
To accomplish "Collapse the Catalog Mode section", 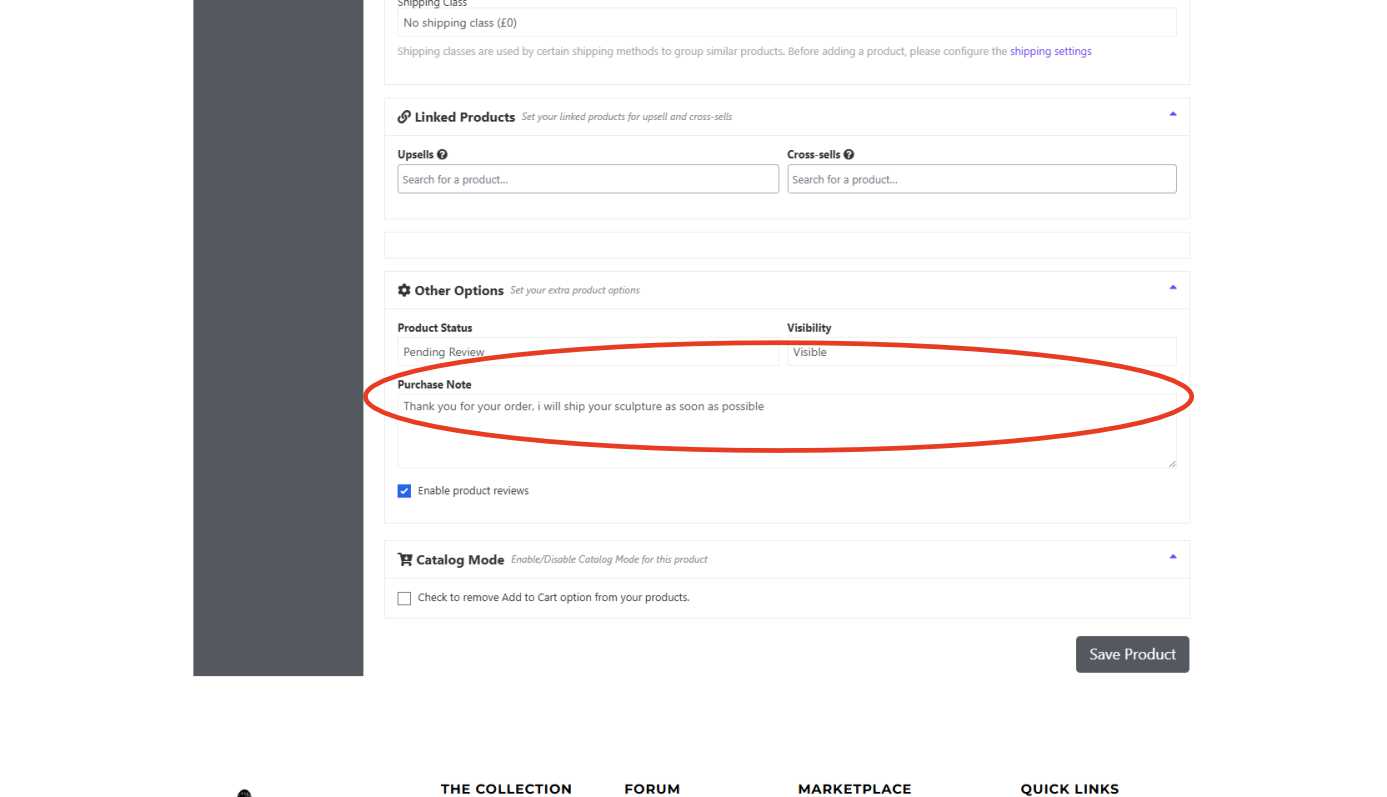I will pos(1172,557).
